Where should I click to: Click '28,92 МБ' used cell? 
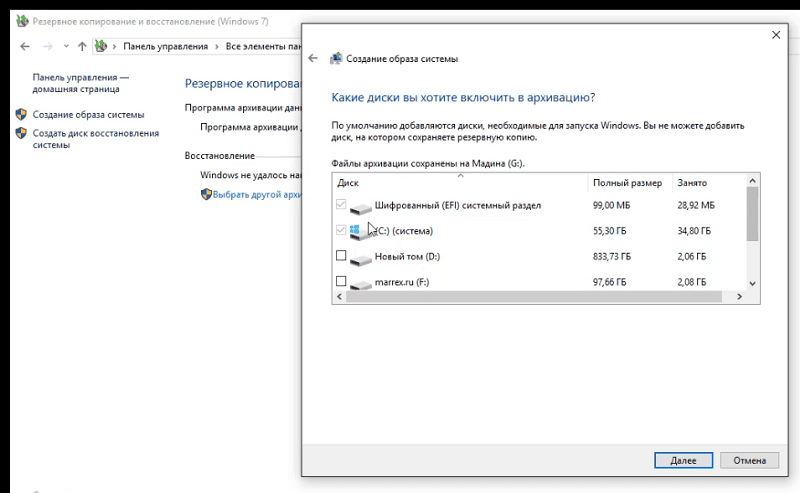[696, 205]
